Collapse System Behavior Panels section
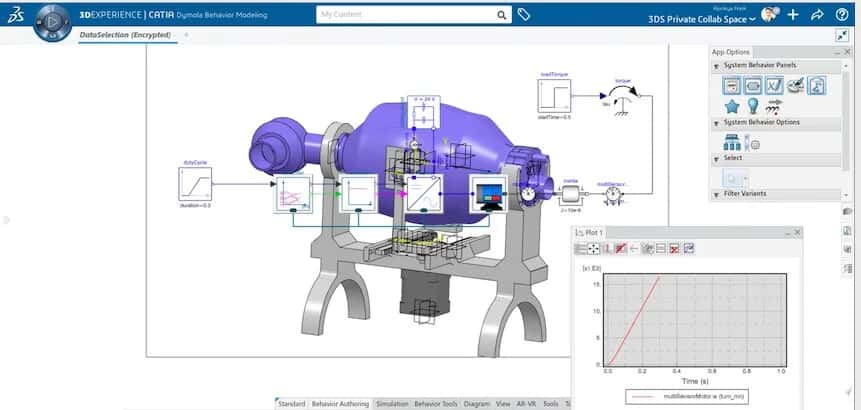 click(x=716, y=66)
